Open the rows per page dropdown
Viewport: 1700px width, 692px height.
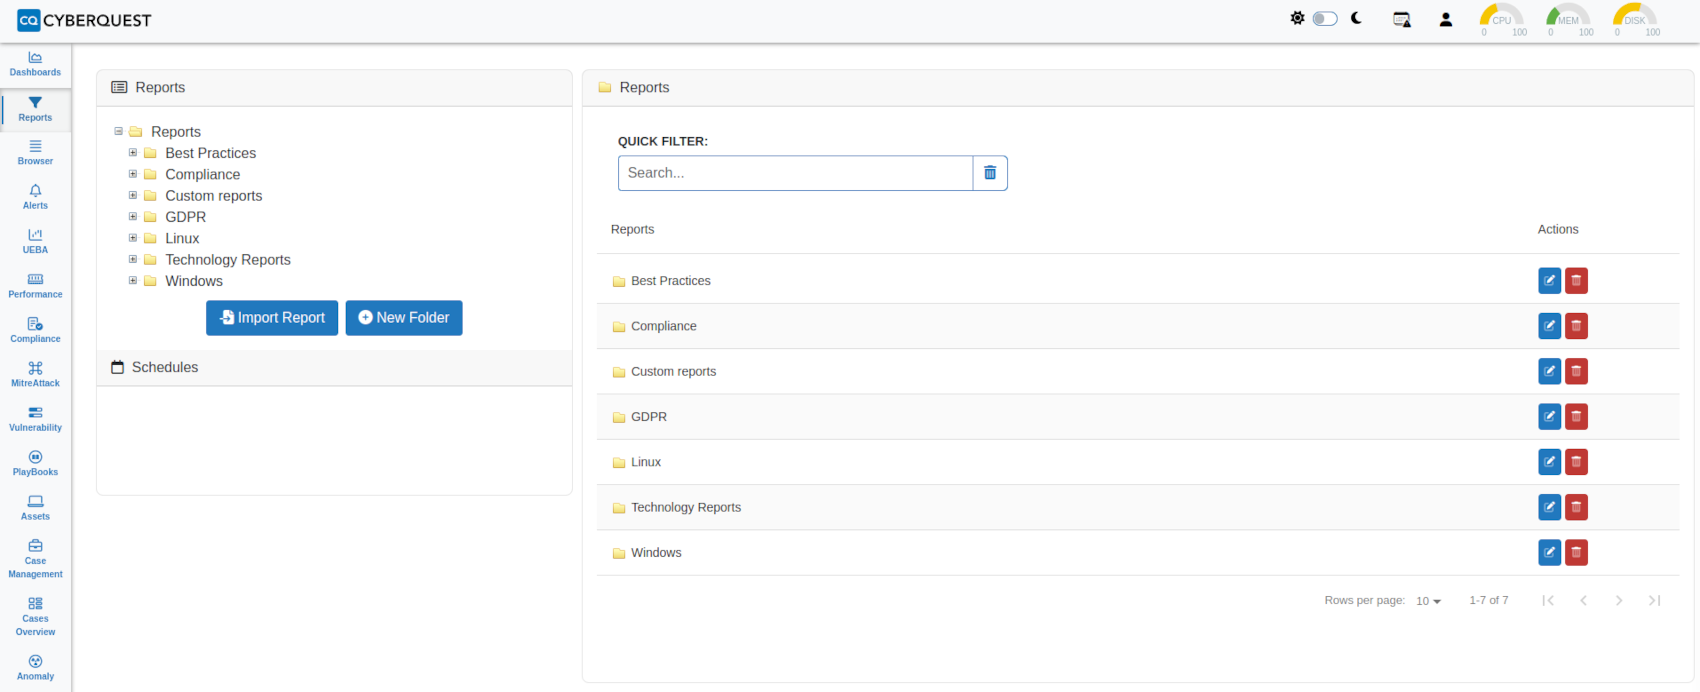pos(1428,601)
